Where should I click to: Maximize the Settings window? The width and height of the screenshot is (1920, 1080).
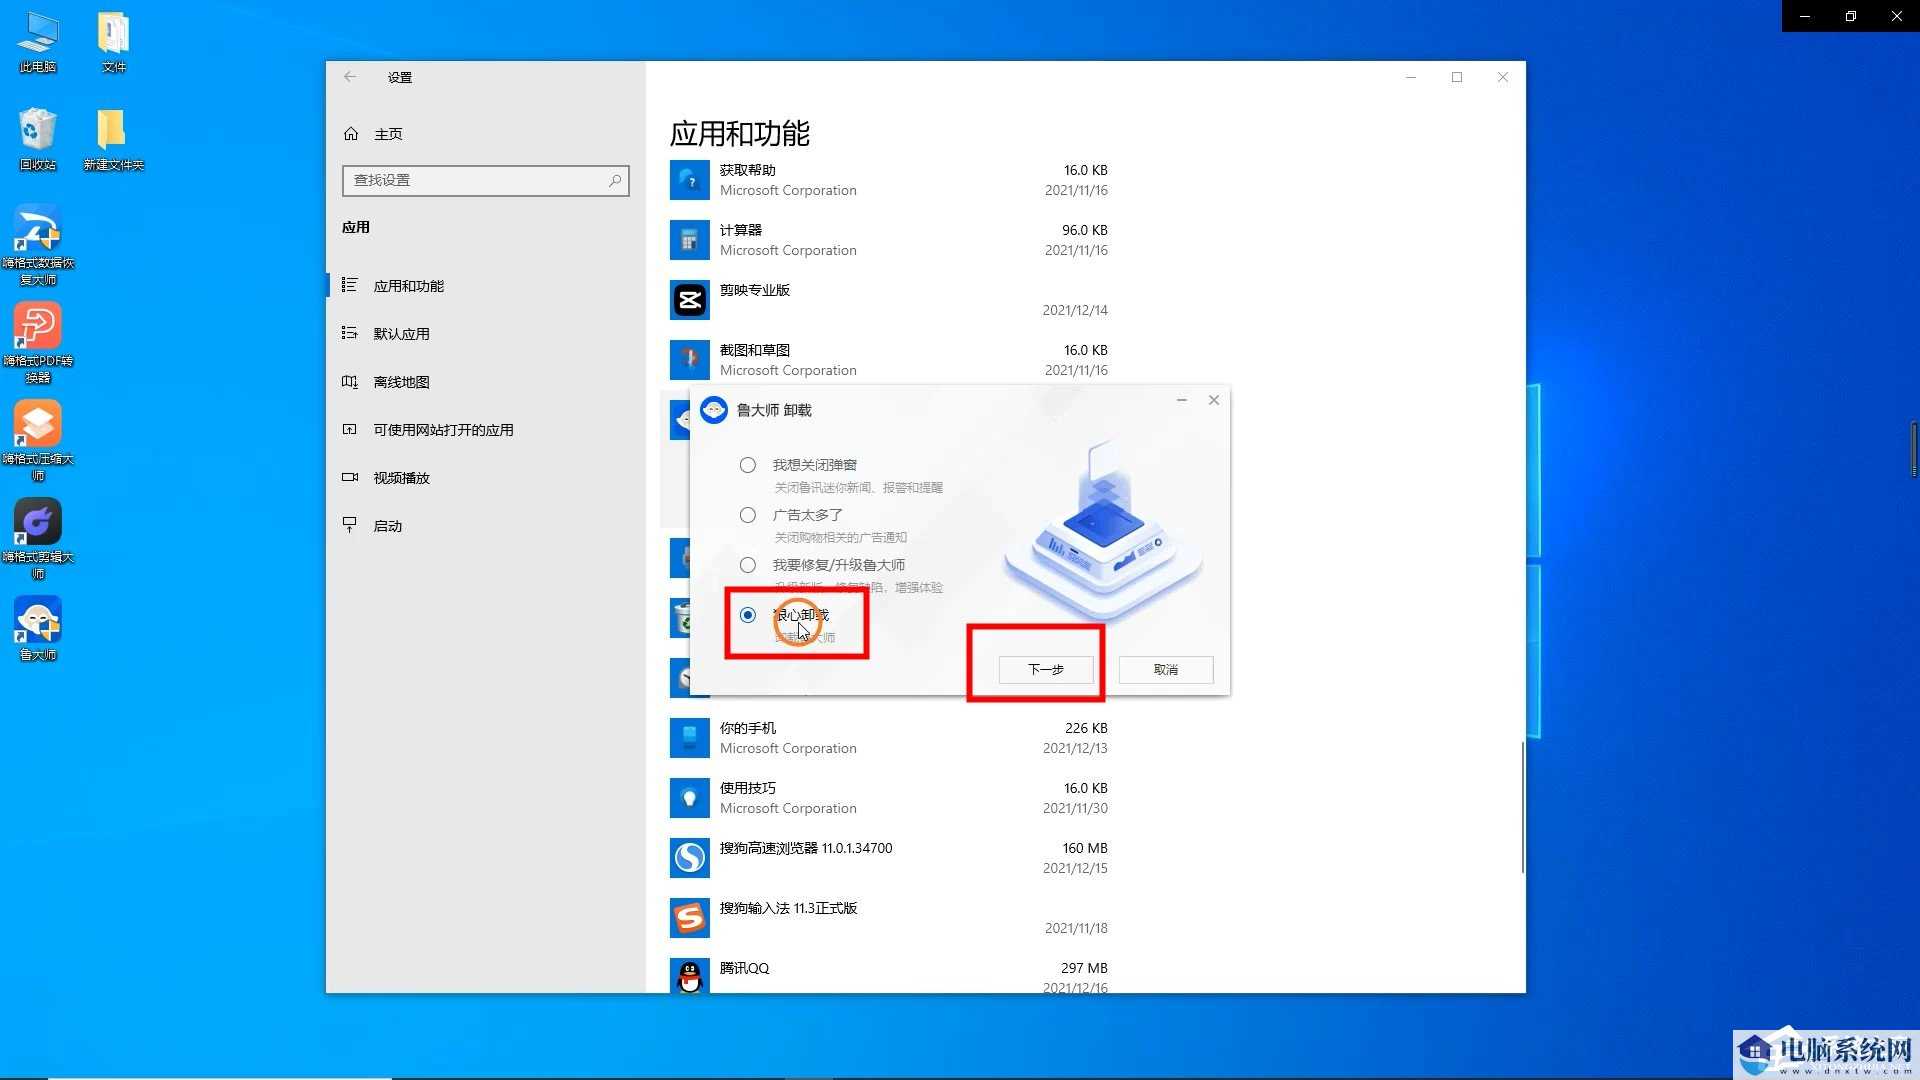pos(1457,77)
